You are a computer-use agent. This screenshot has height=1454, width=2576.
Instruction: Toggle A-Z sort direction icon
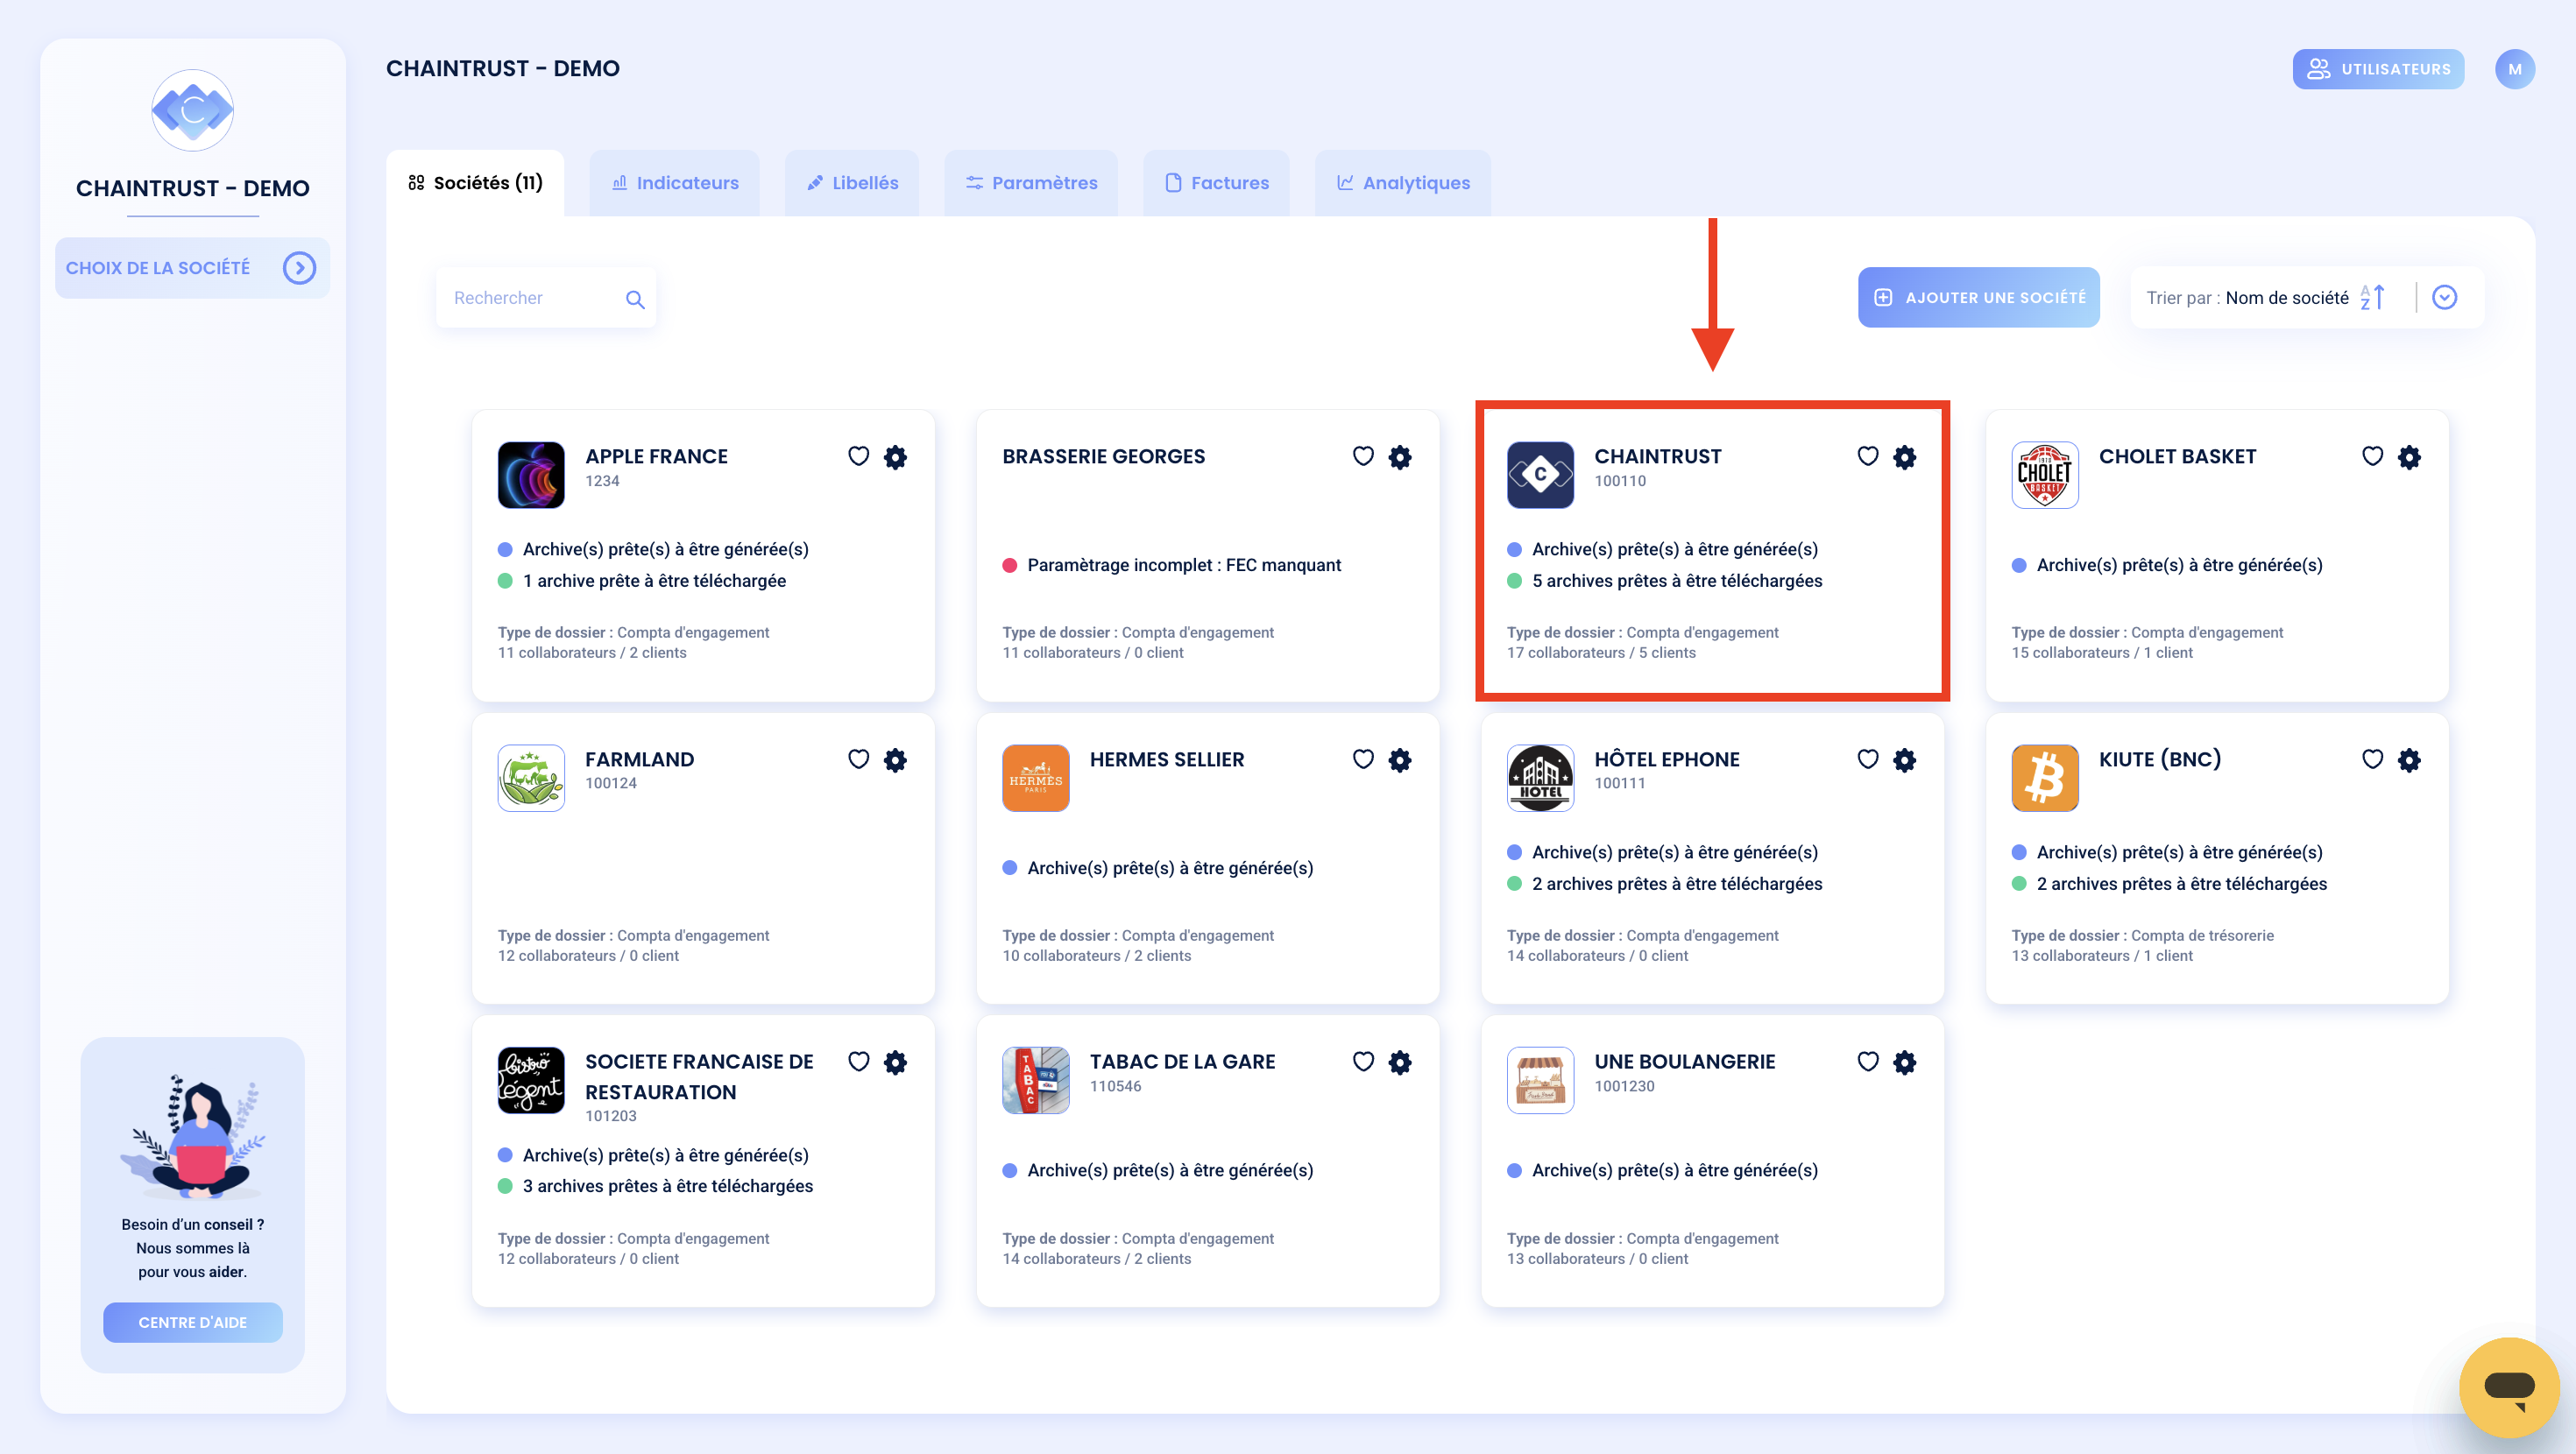[2373, 297]
